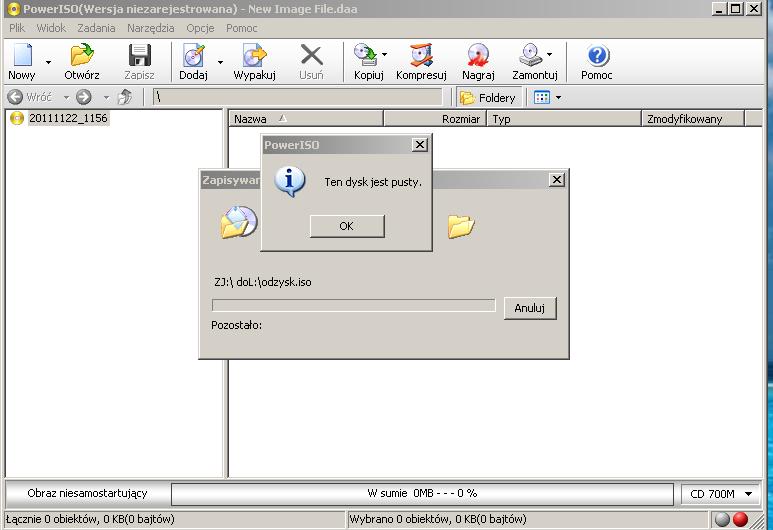The width and height of the screenshot is (773, 530).
Task: Open the Widok menu
Action: (51, 28)
